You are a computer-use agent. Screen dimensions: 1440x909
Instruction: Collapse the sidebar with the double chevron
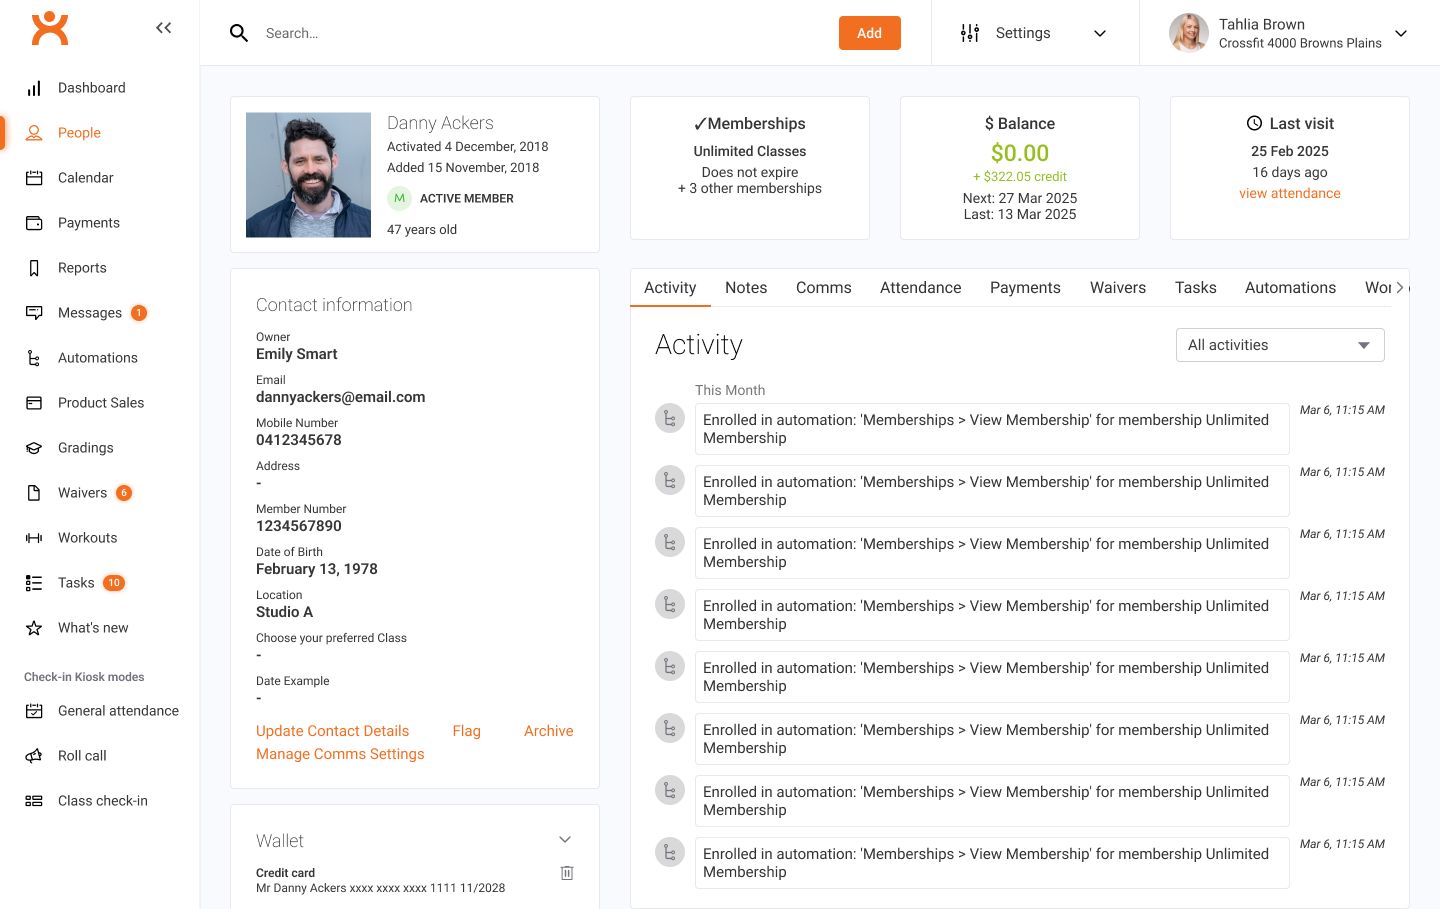(164, 28)
